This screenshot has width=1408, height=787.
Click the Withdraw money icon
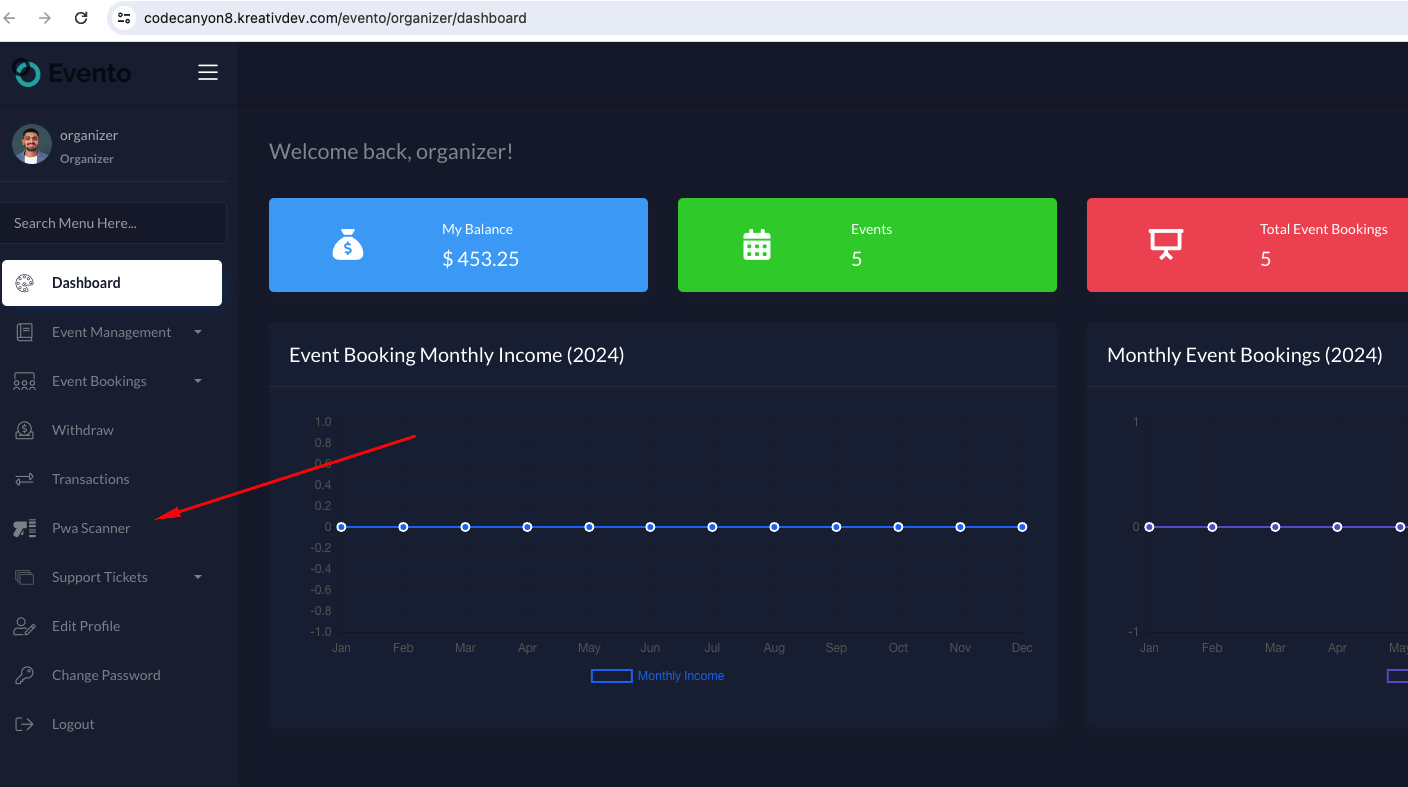(25, 430)
